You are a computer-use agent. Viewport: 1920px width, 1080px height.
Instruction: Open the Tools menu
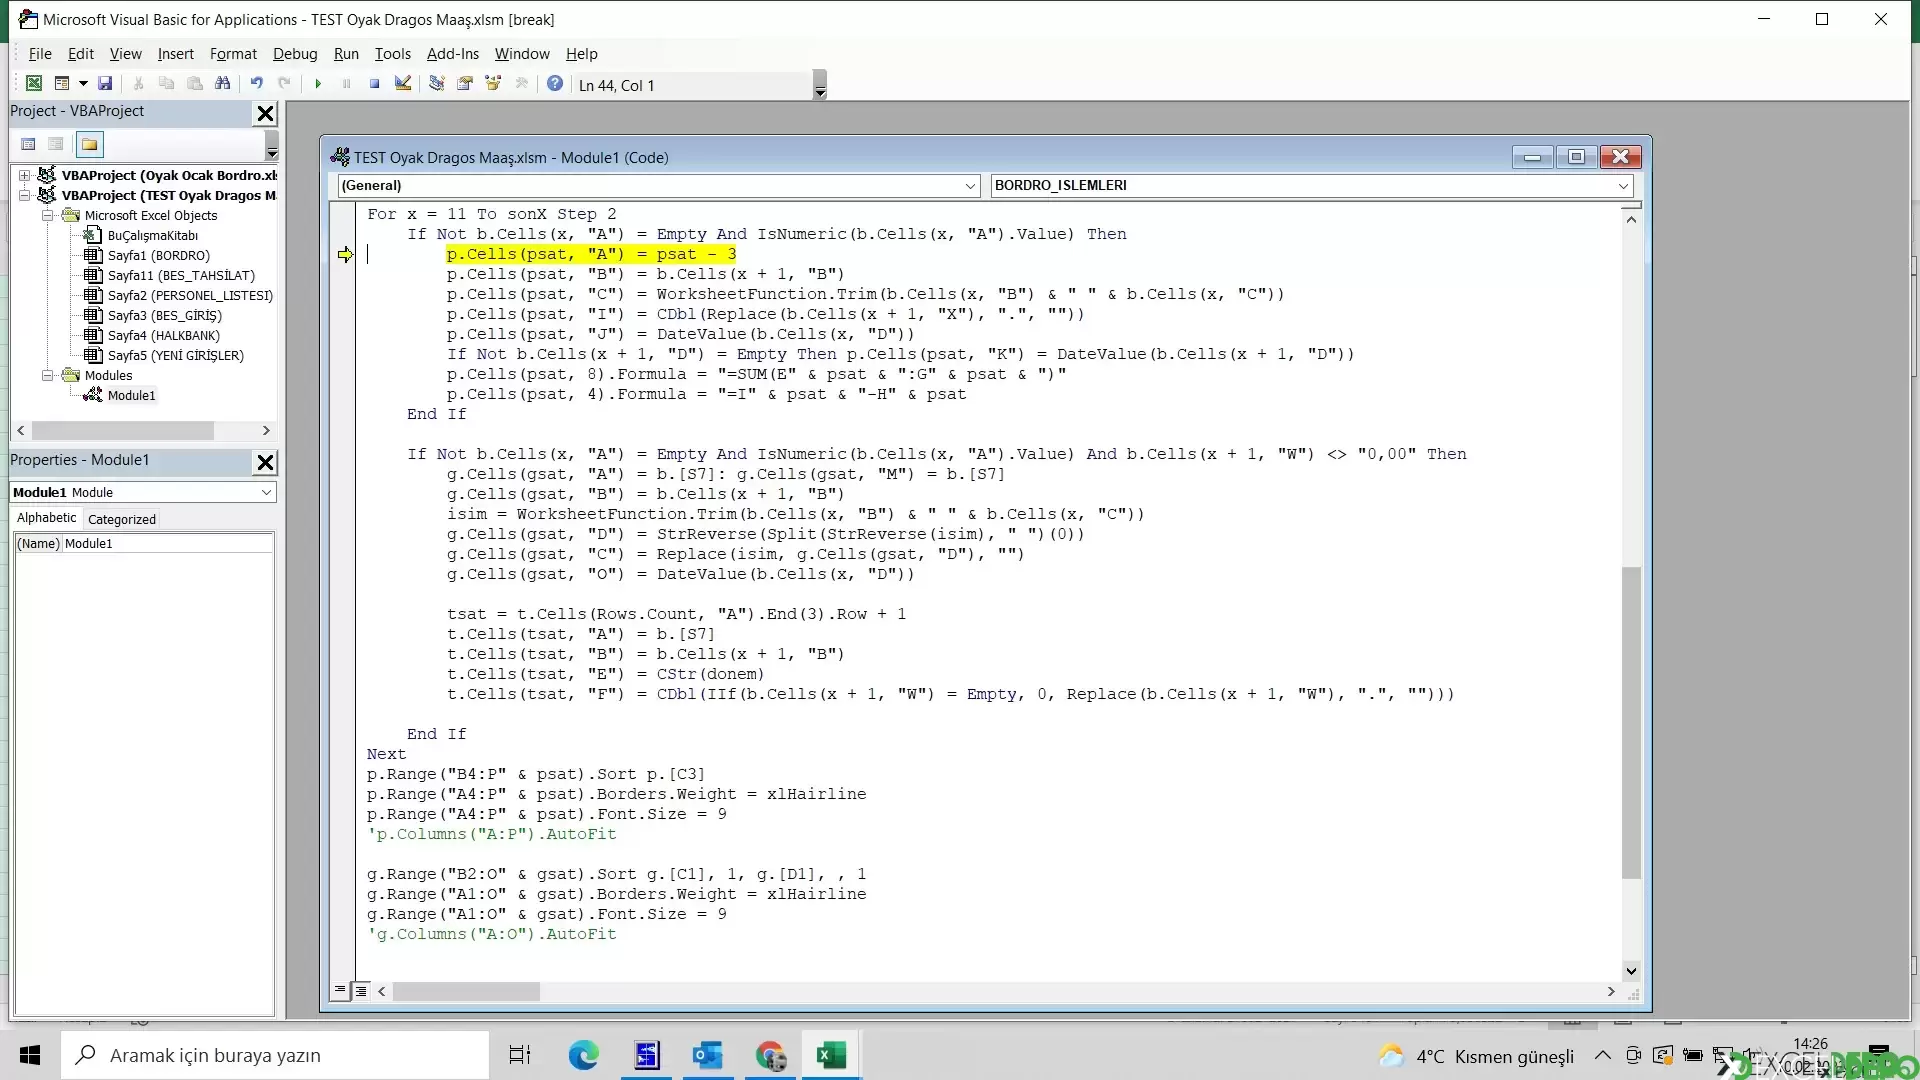pos(393,54)
